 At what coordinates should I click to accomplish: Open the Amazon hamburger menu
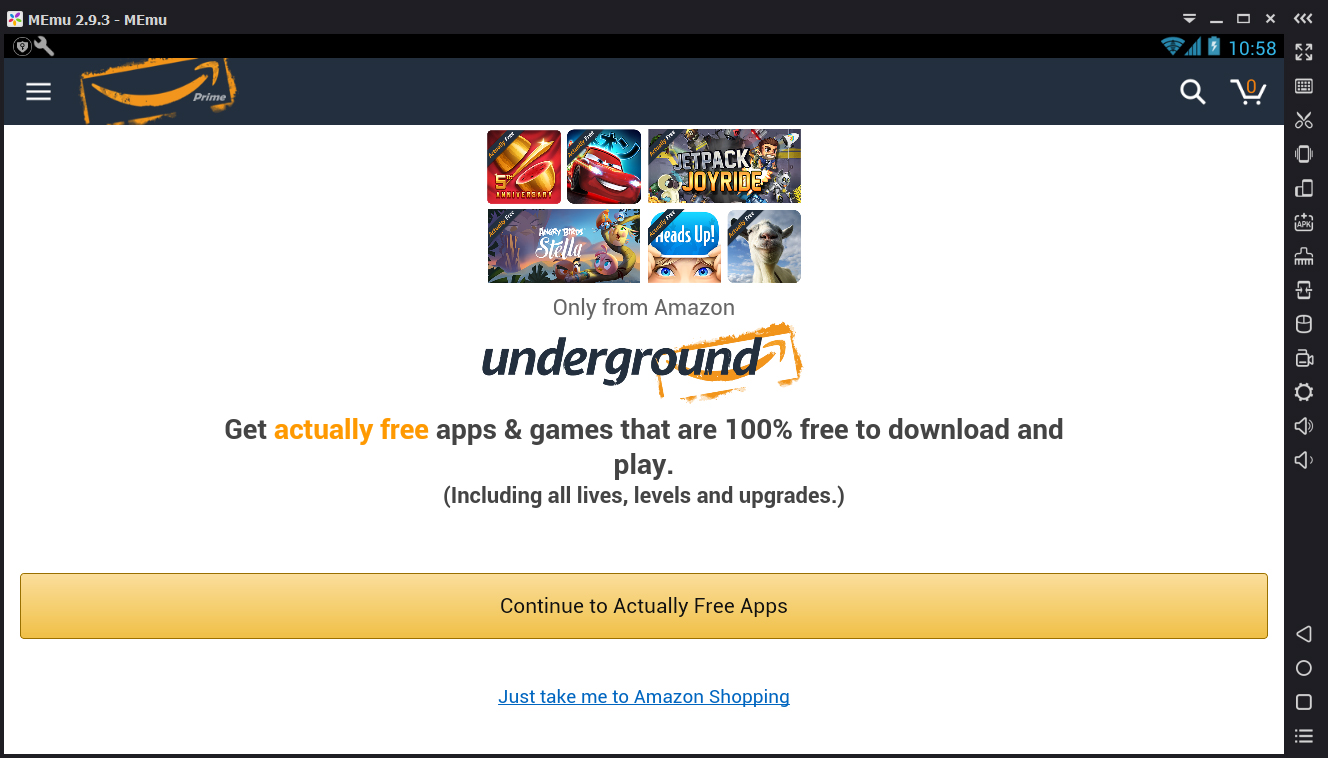click(x=38, y=92)
